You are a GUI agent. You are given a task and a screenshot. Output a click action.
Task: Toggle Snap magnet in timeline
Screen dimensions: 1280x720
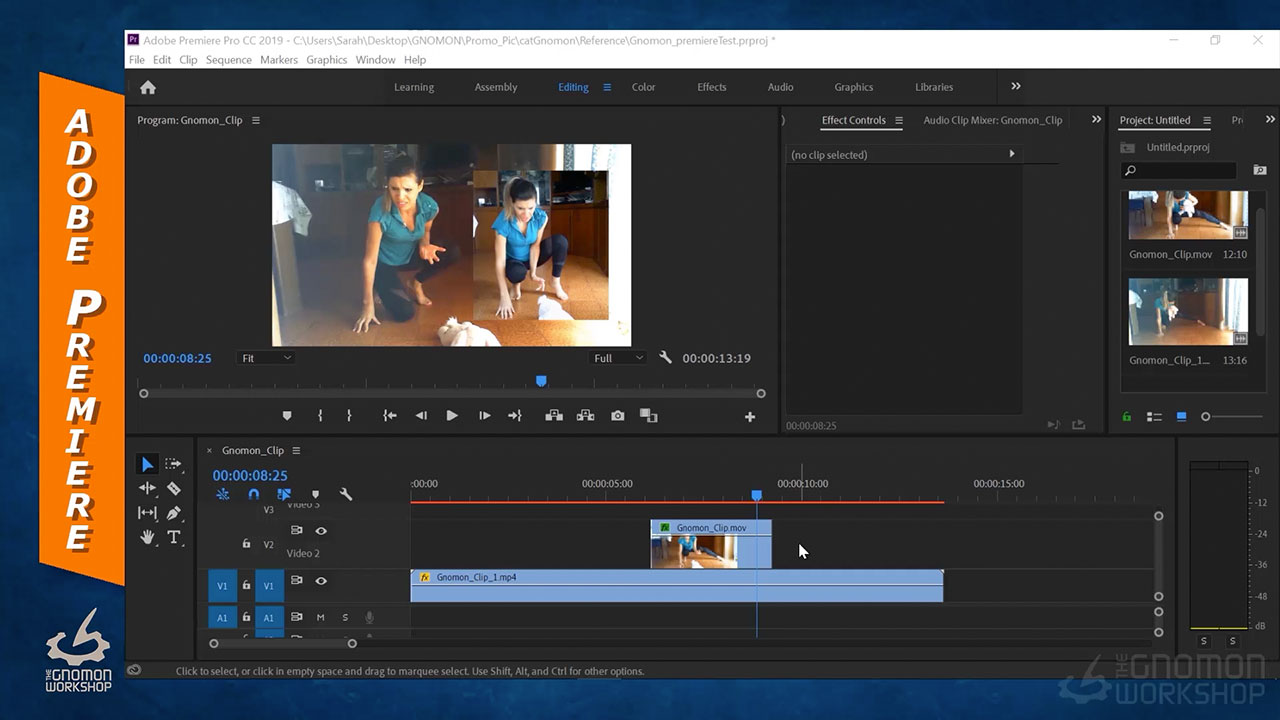click(253, 494)
